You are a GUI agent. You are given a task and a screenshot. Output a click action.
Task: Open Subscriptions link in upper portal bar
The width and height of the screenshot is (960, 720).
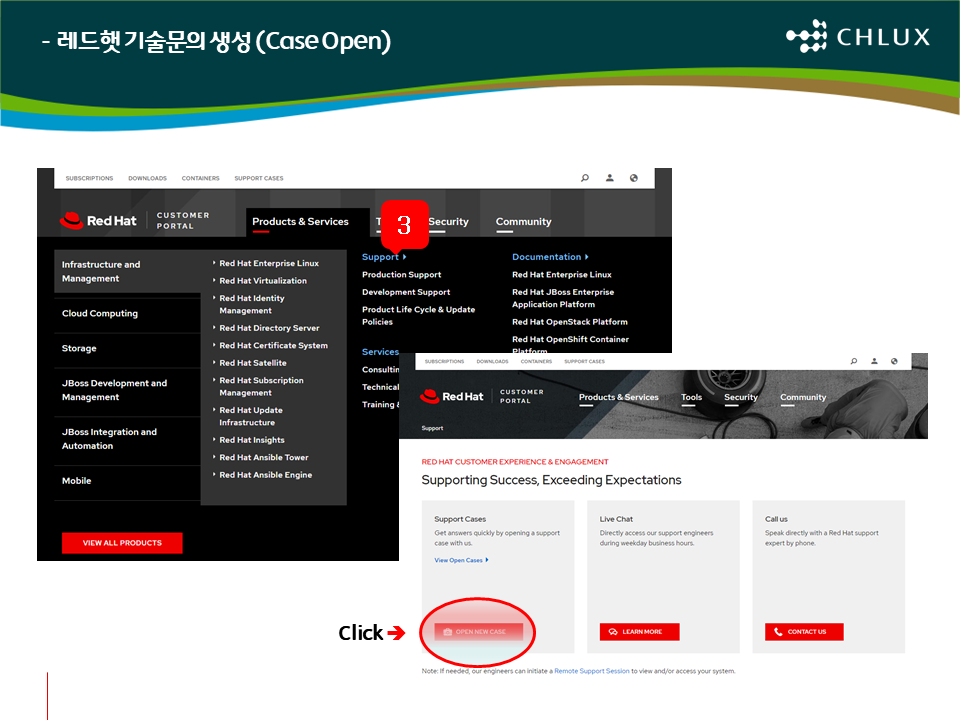(x=89, y=178)
